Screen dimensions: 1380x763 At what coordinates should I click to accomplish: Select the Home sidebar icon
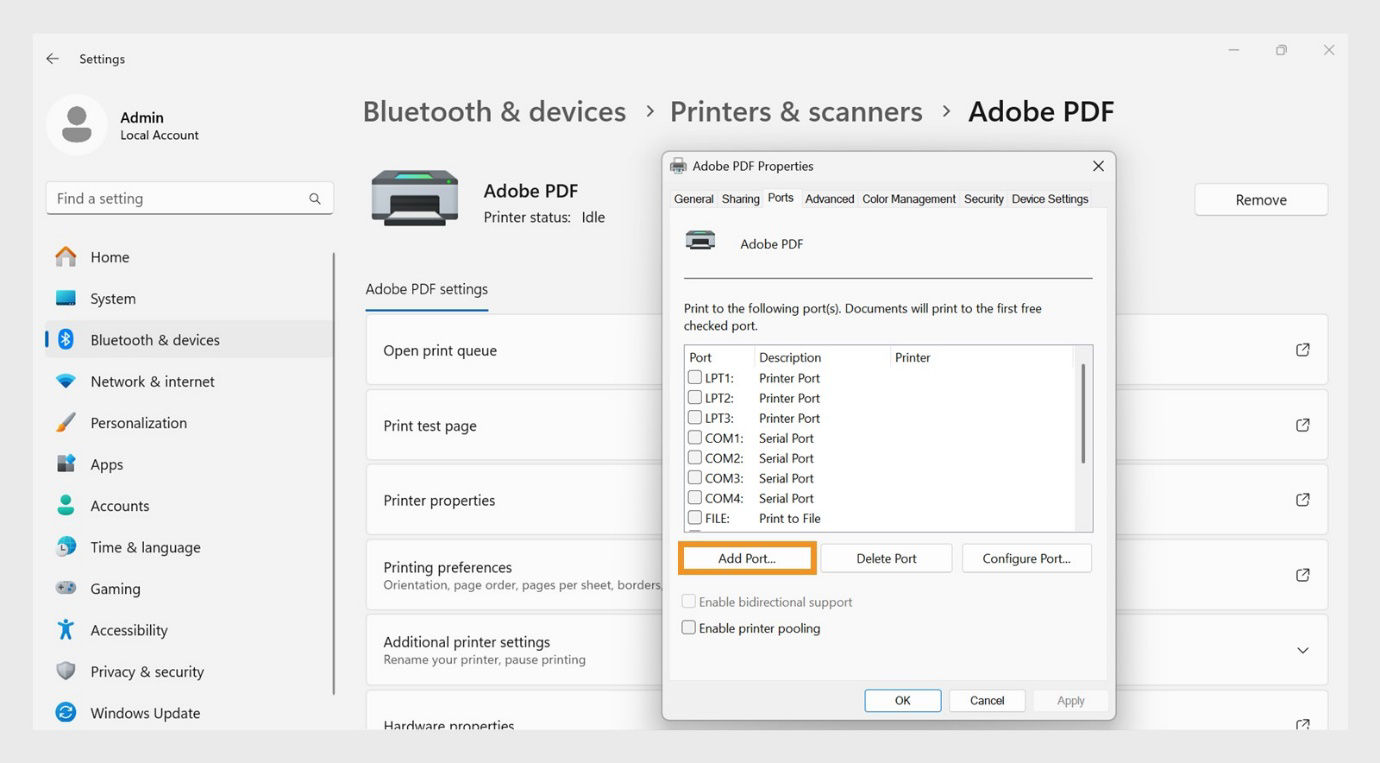(x=64, y=257)
